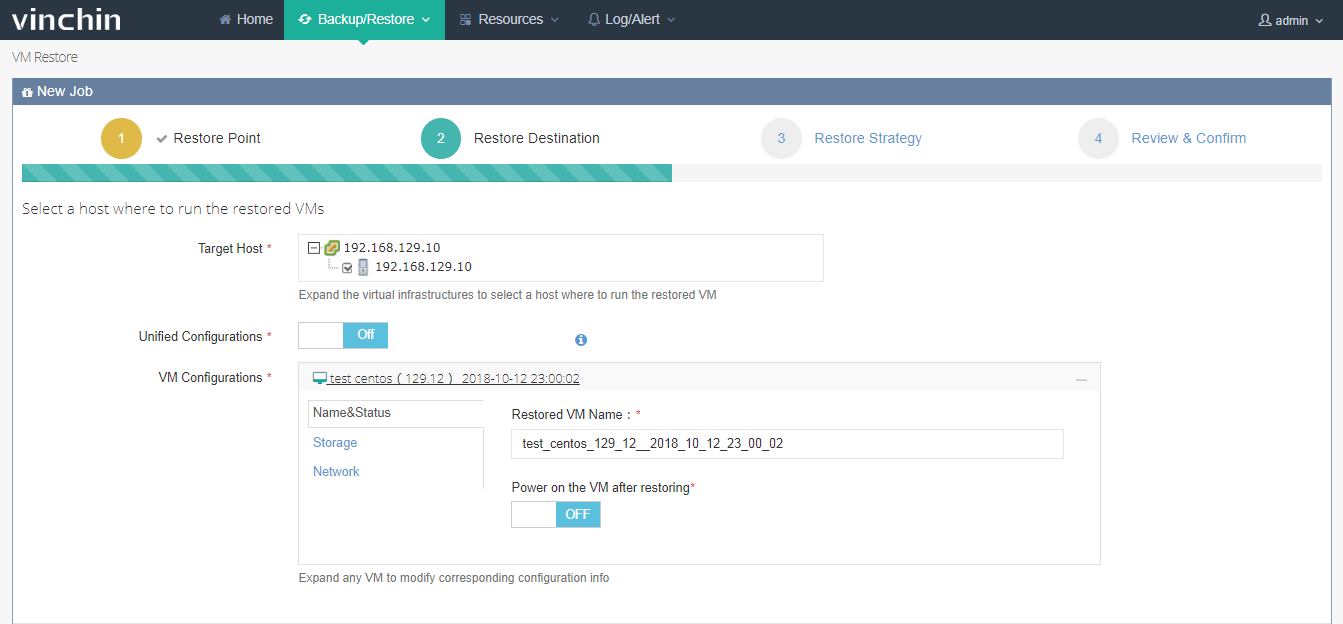Image resolution: width=1343 pixels, height=624 pixels.
Task: Open the Resources menu
Action: [x=508, y=18]
